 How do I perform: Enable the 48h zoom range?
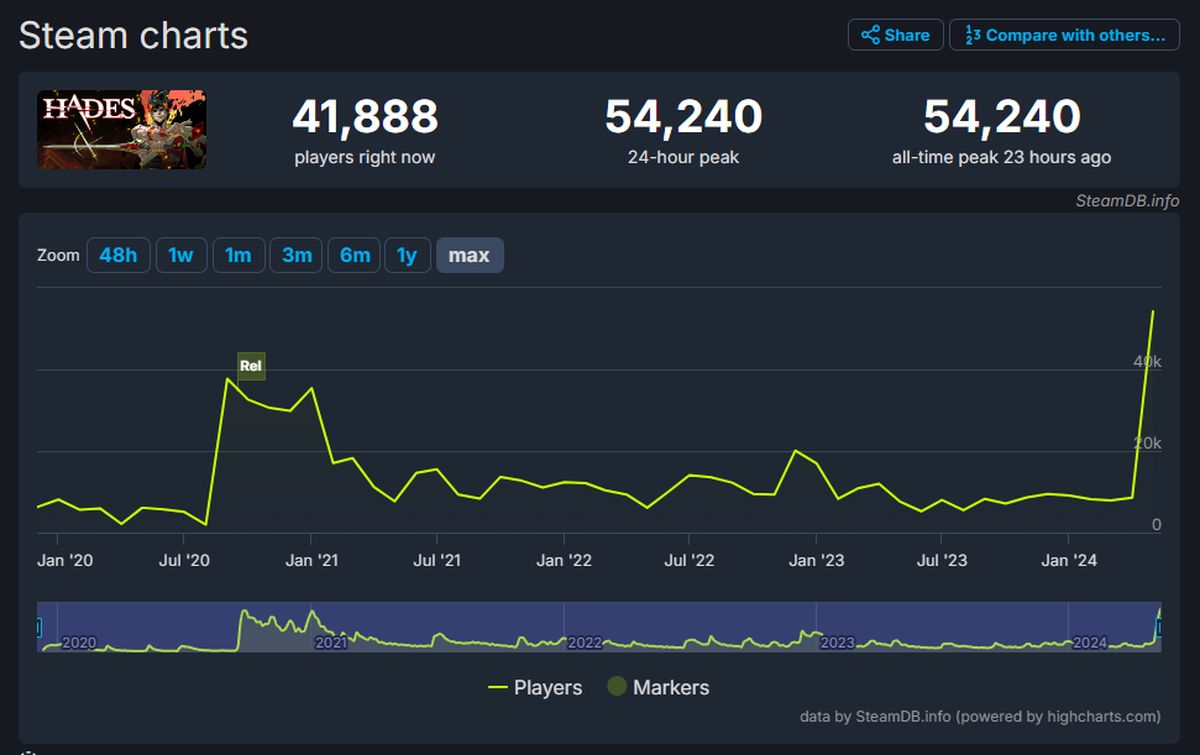point(118,255)
